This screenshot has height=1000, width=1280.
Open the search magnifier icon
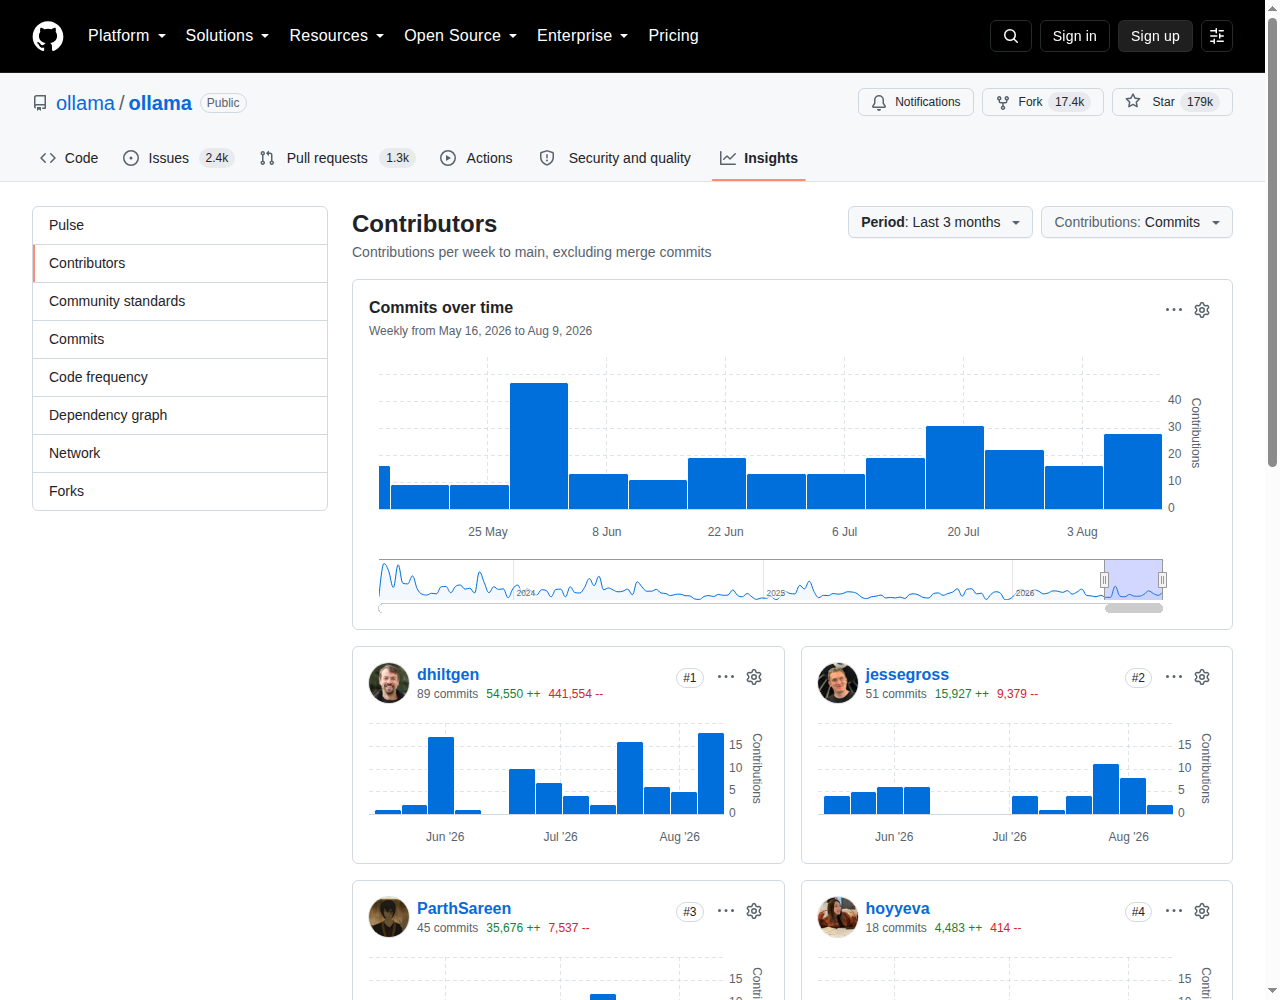point(1011,36)
